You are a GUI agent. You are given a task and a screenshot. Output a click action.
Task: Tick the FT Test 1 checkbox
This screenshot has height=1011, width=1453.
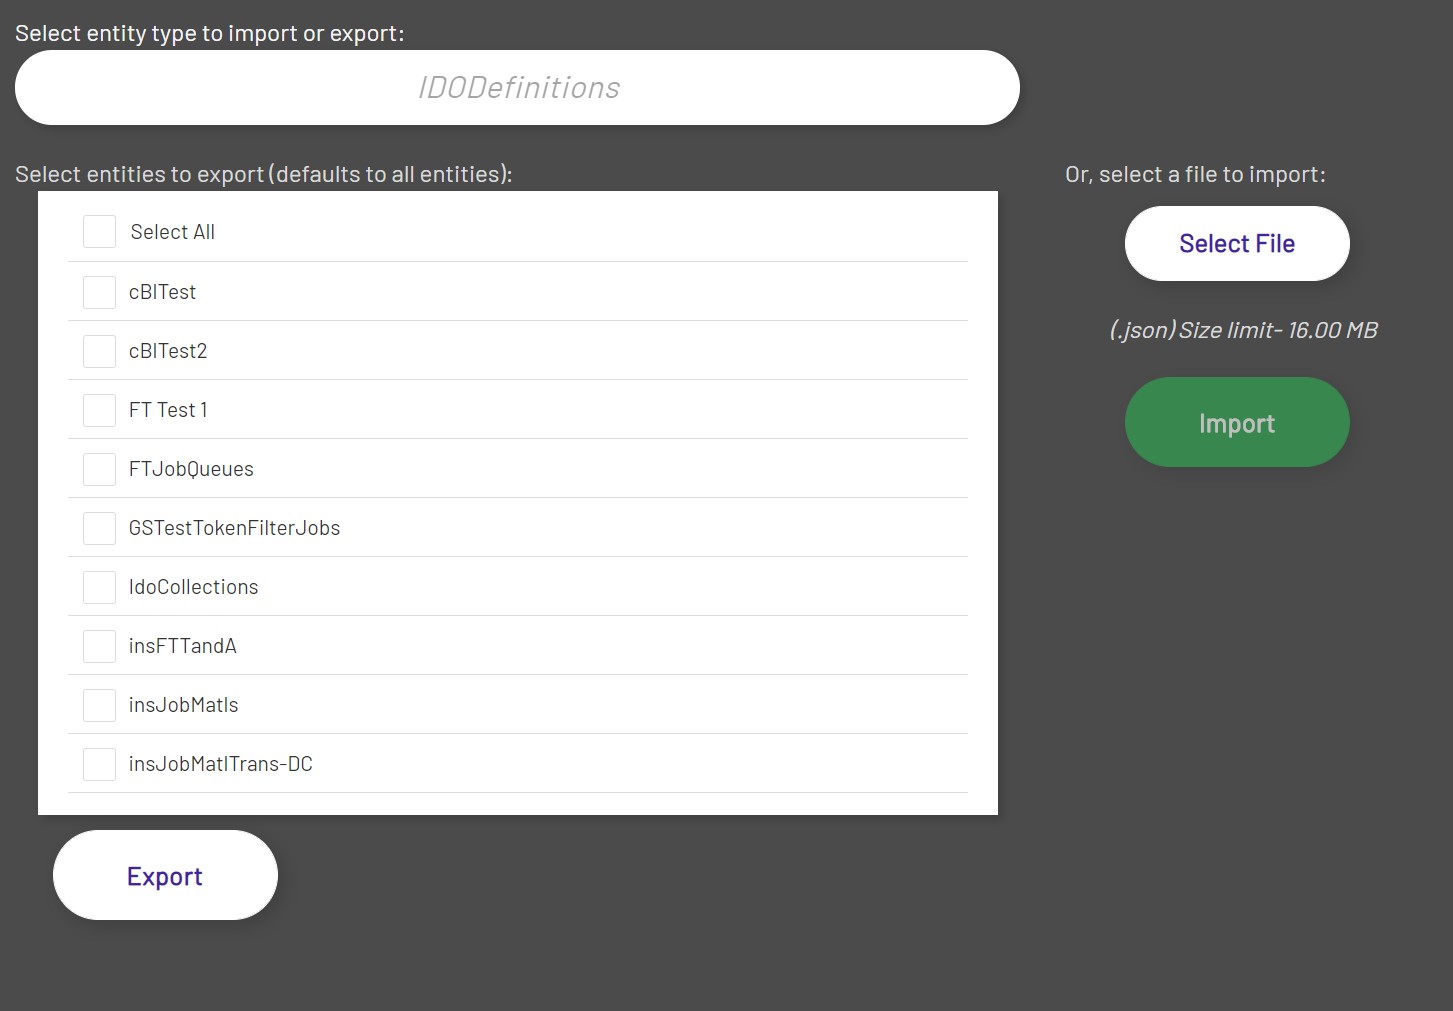click(99, 410)
